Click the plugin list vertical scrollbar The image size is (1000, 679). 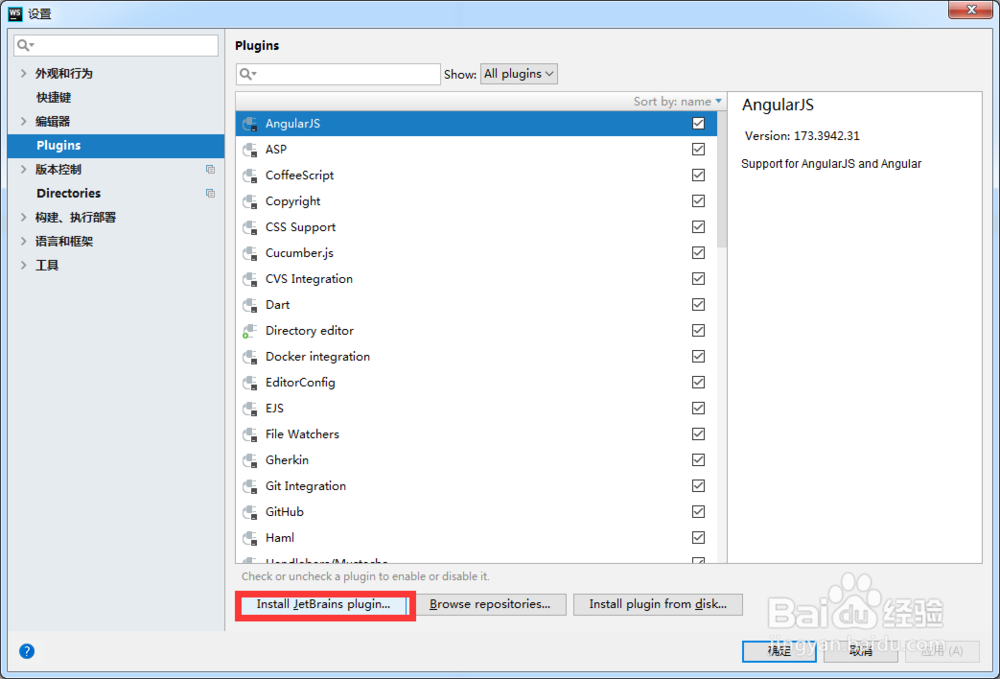click(x=721, y=180)
